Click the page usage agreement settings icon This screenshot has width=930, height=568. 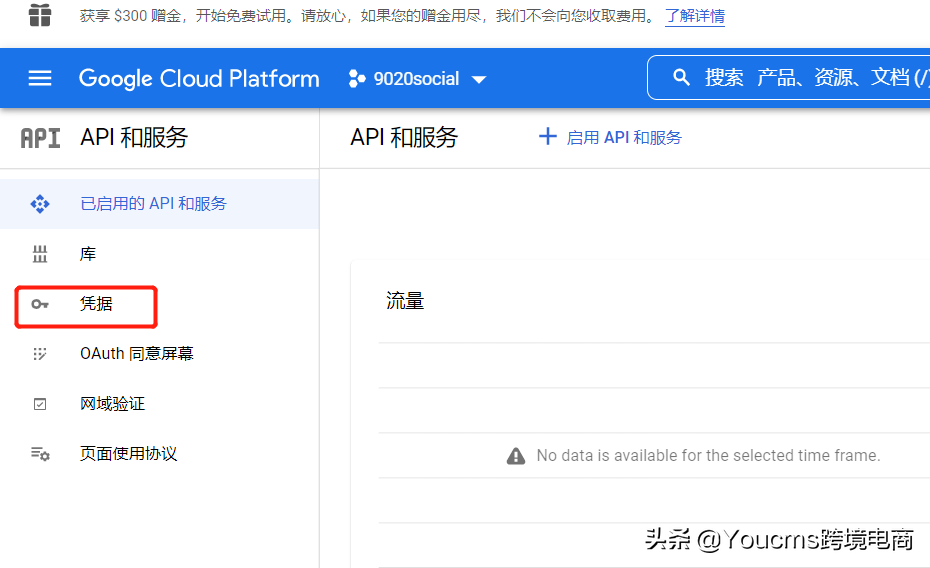[40, 454]
